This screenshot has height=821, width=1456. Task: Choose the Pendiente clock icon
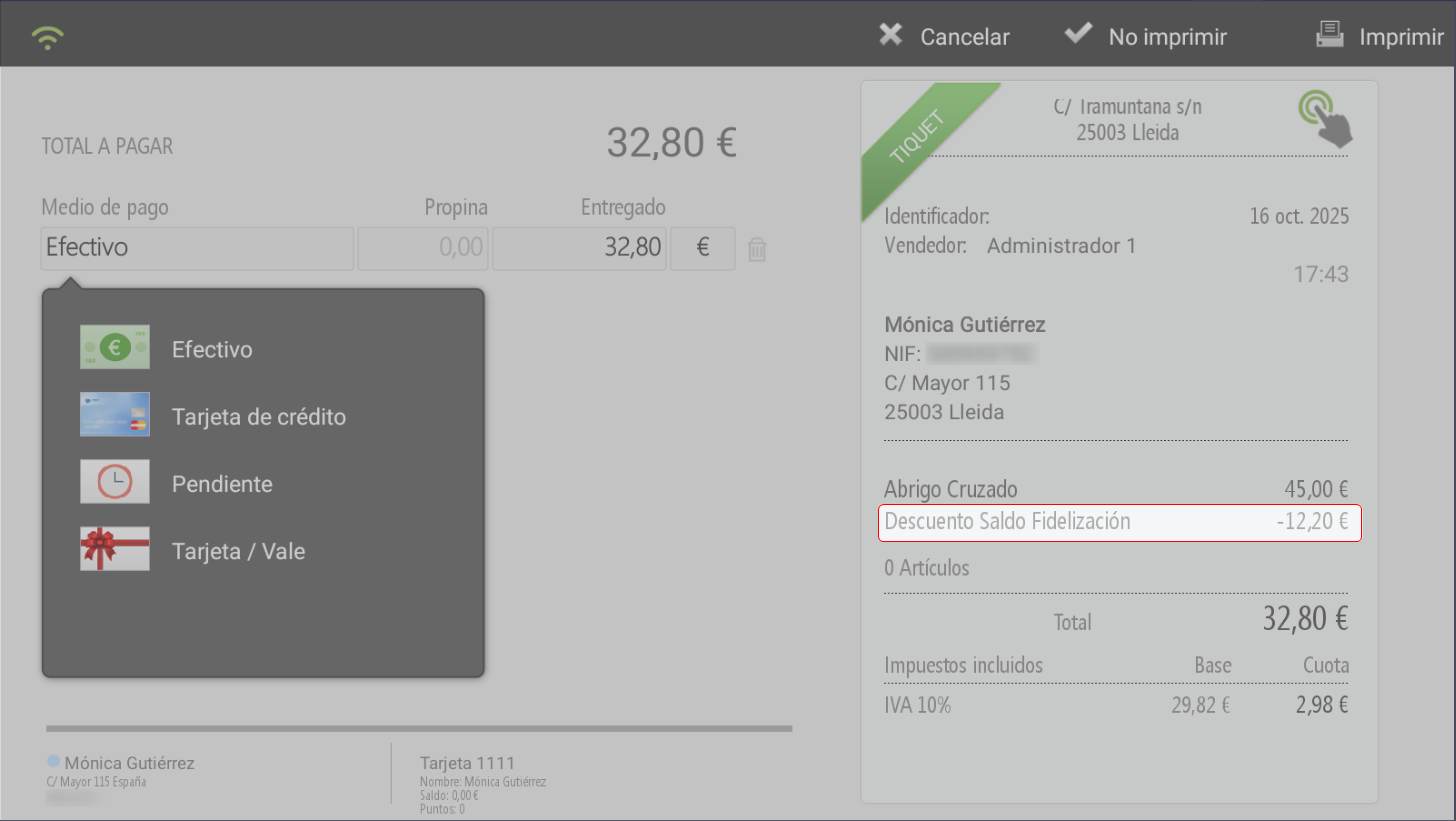115,481
